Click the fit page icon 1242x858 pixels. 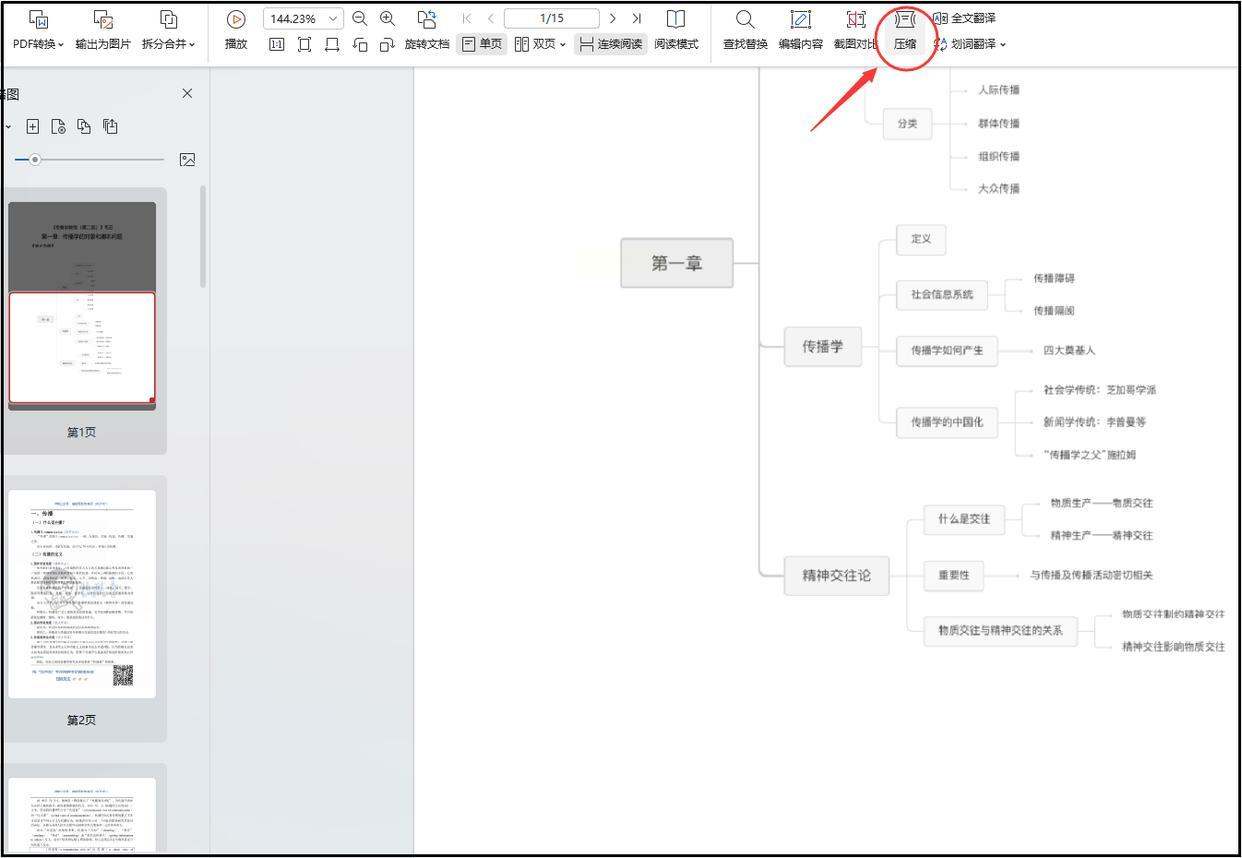[304, 45]
